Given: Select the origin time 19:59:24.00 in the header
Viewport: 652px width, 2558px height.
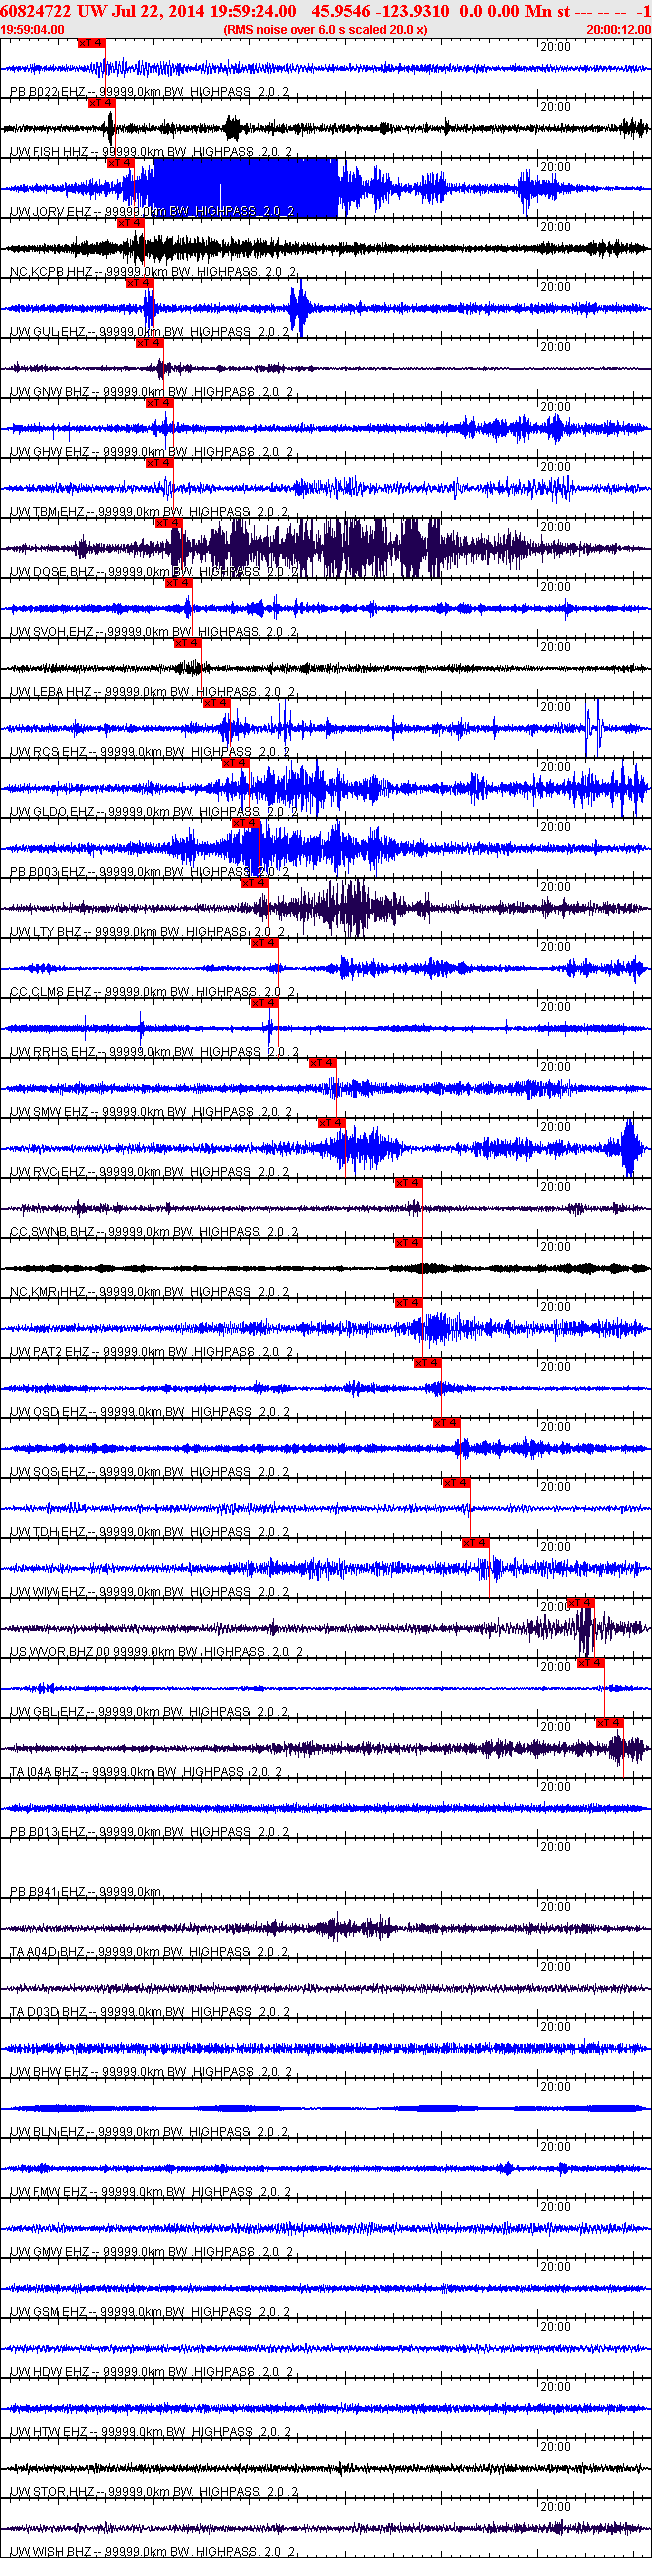Looking at the screenshot, I should 252,11.
